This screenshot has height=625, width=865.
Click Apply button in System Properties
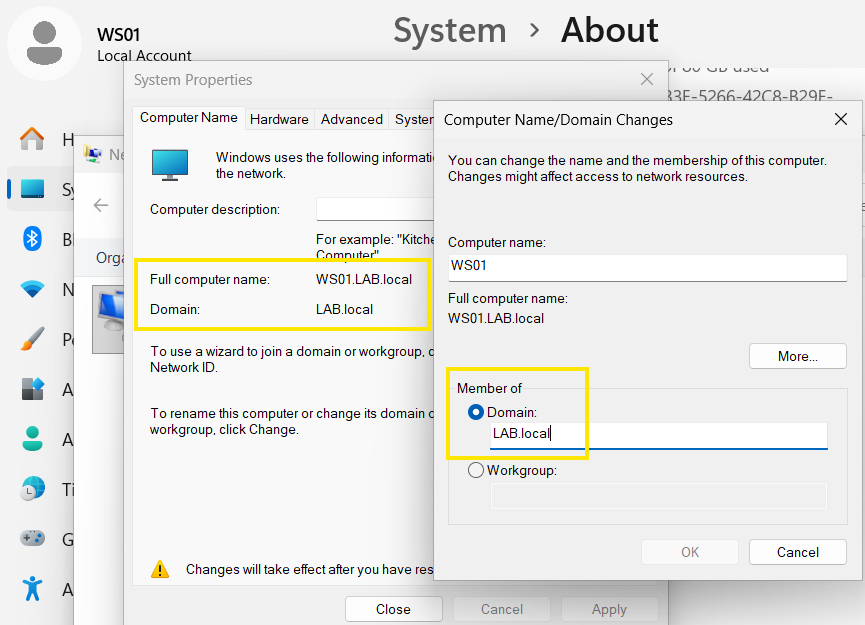[x=609, y=609]
